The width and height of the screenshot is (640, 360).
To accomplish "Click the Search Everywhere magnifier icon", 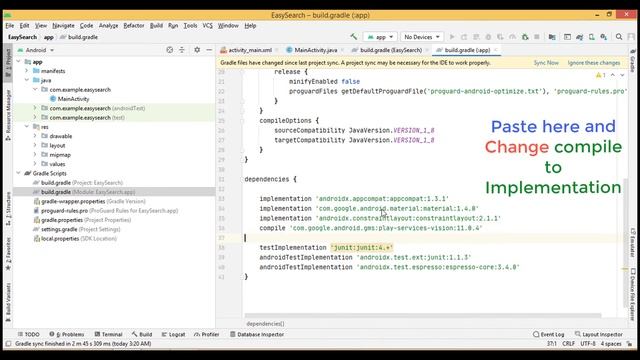I will pyautogui.click(x=619, y=37).
